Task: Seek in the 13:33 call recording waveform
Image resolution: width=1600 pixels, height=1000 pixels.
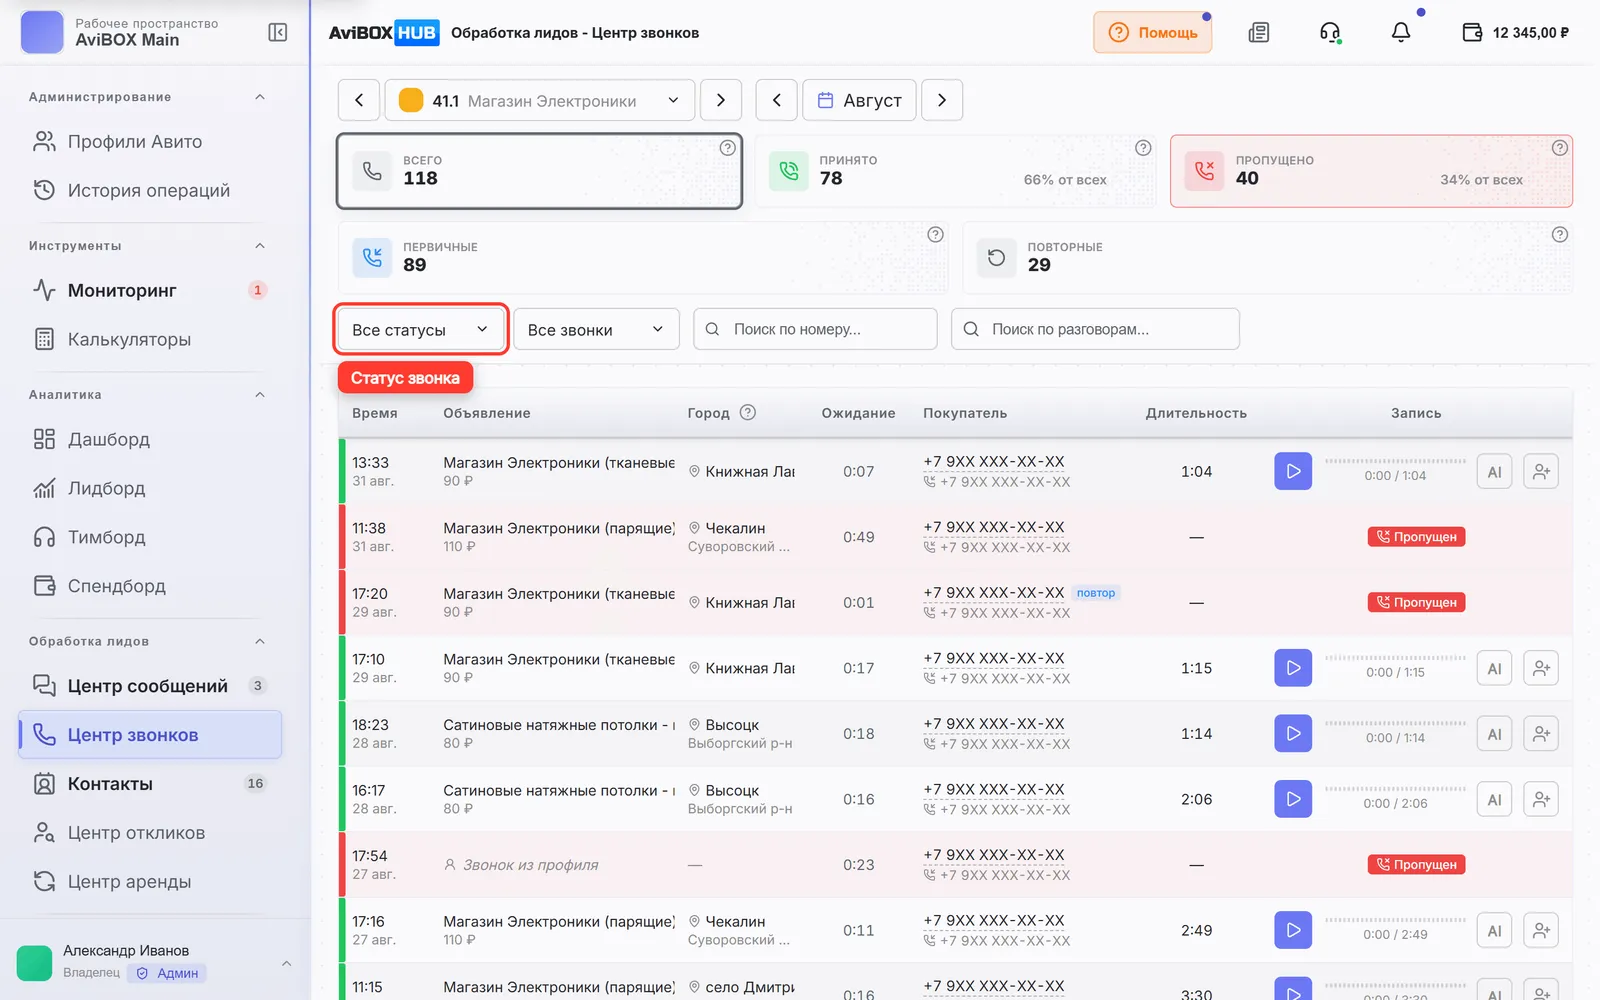Action: point(1395,461)
